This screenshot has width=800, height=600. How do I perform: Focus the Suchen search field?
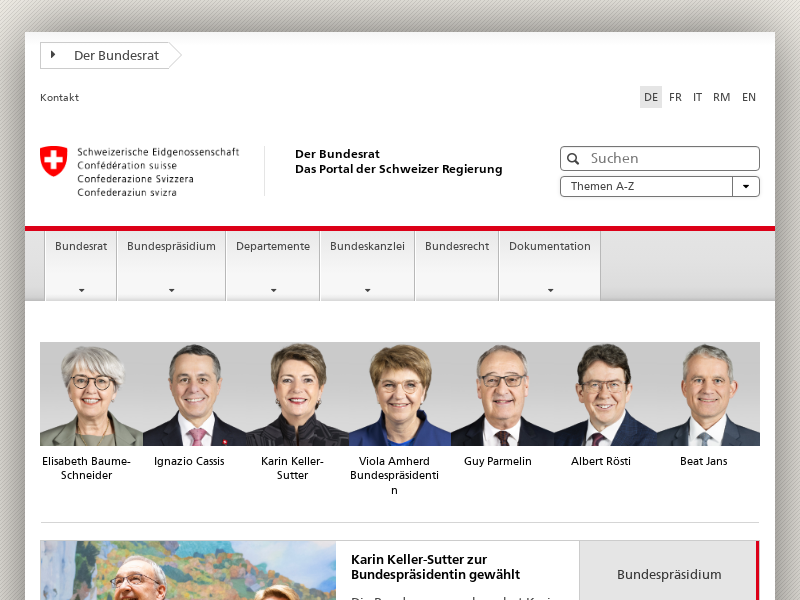point(660,159)
